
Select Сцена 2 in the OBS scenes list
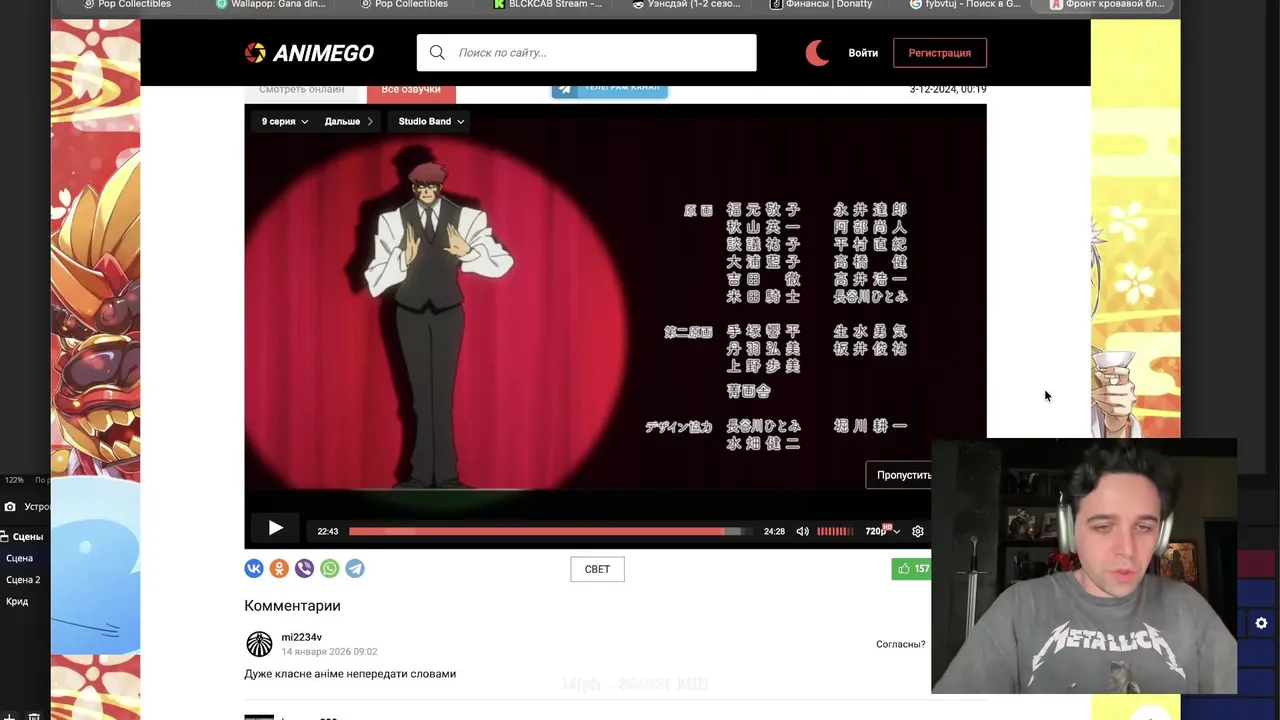pos(23,580)
